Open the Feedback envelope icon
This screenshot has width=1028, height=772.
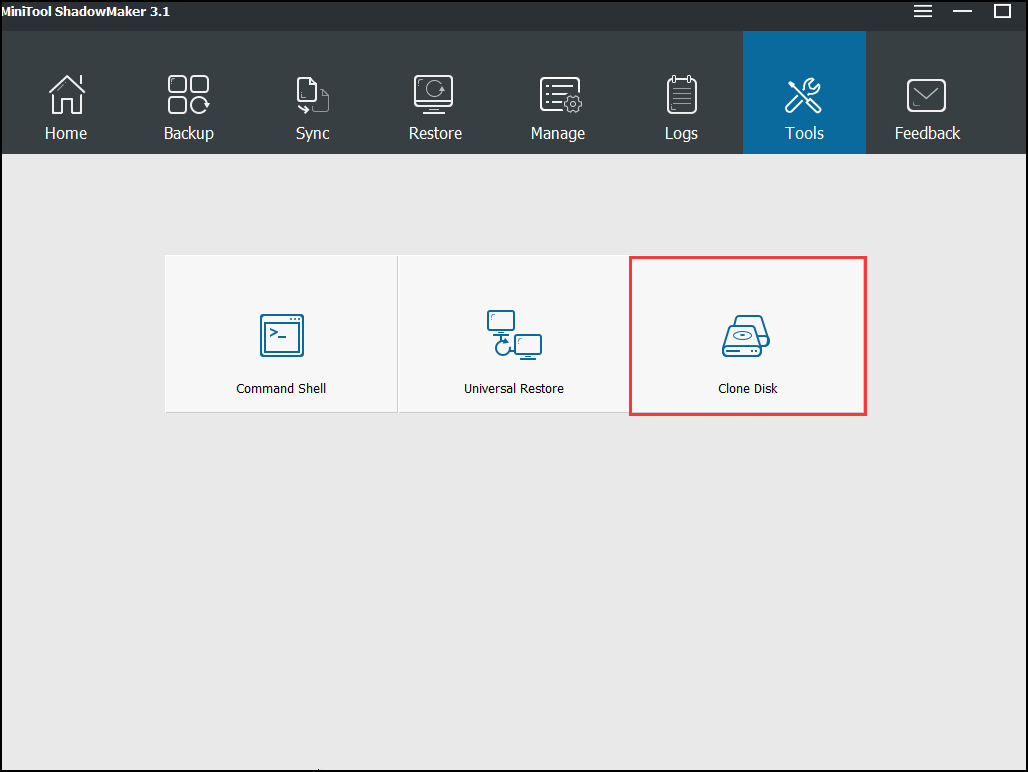click(x=926, y=96)
